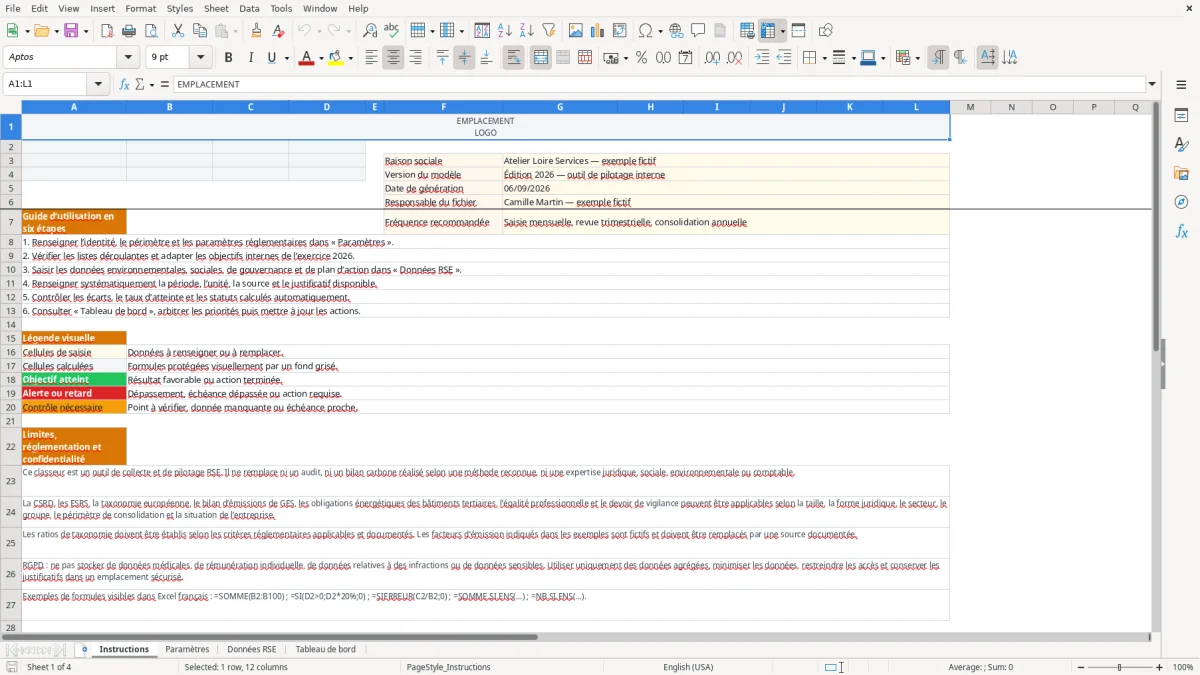
Task: Click Sort Descending icon
Action: click(527, 31)
